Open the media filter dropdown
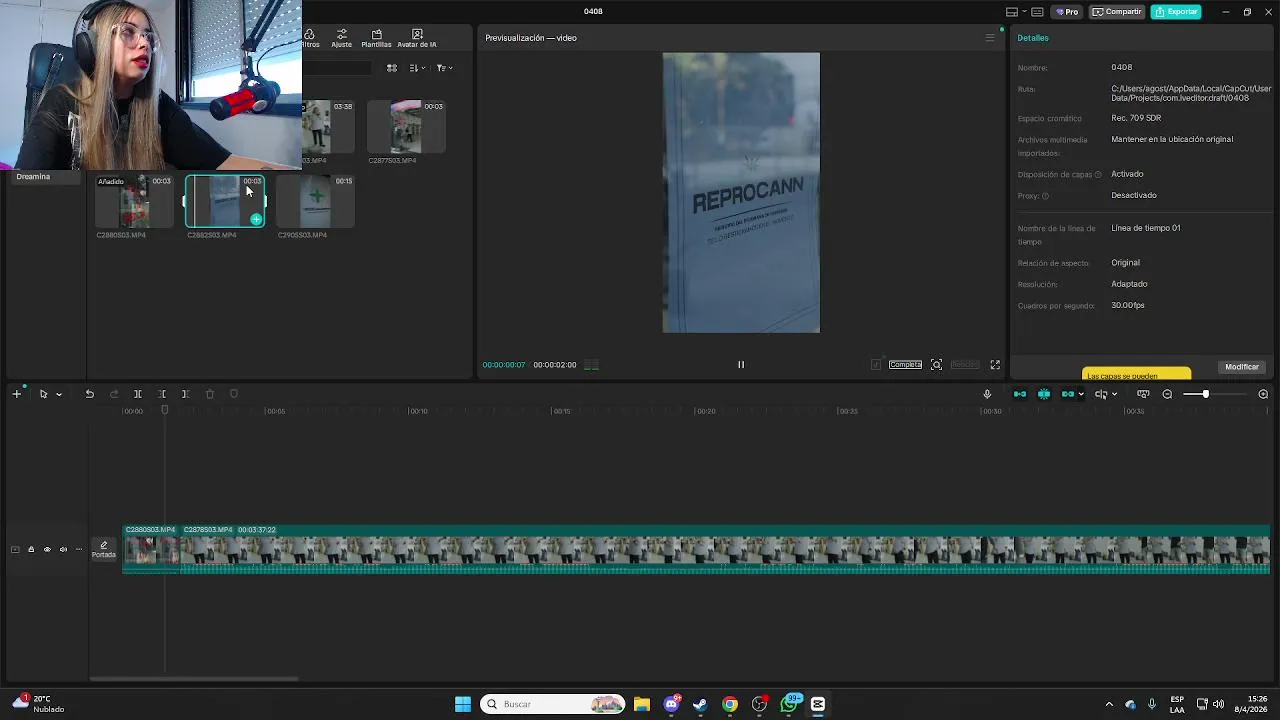Image resolution: width=1280 pixels, height=720 pixels. (x=444, y=68)
